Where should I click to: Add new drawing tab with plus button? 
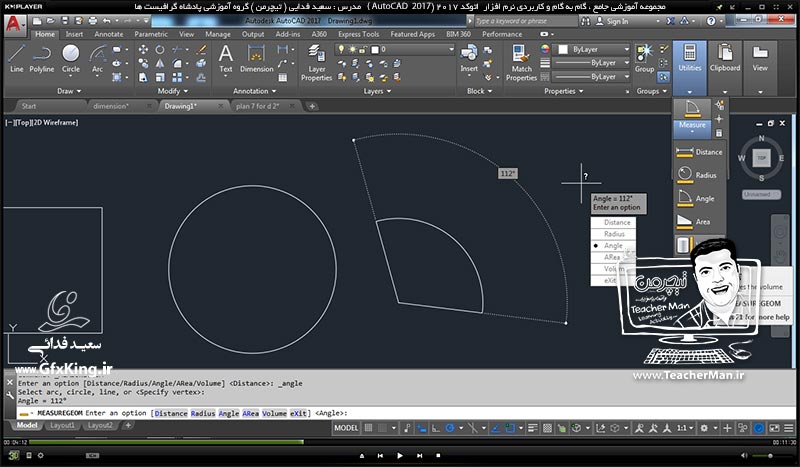point(312,106)
